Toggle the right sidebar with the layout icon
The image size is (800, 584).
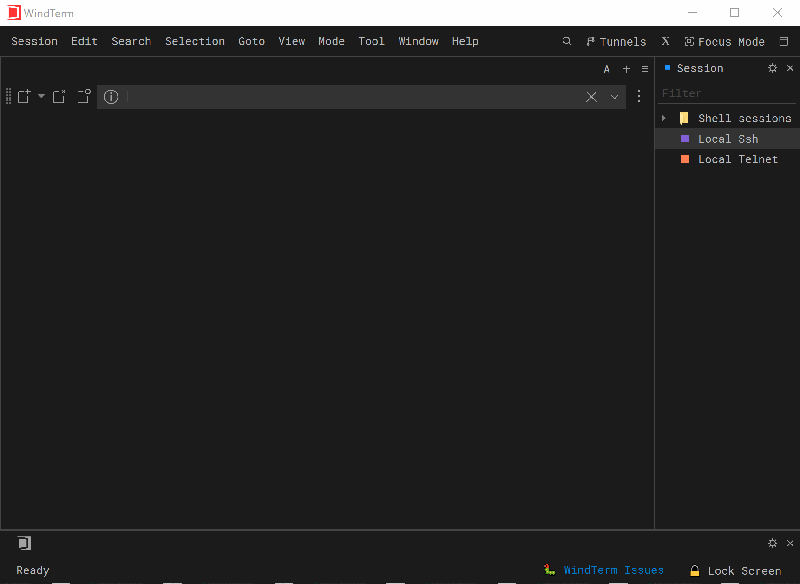[784, 41]
